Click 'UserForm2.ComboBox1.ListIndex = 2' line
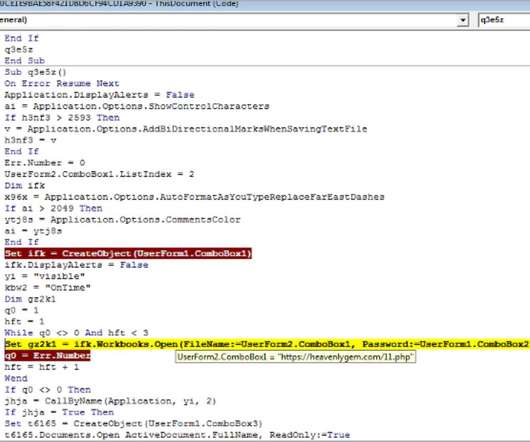This screenshot has width=530, height=442. (x=99, y=174)
